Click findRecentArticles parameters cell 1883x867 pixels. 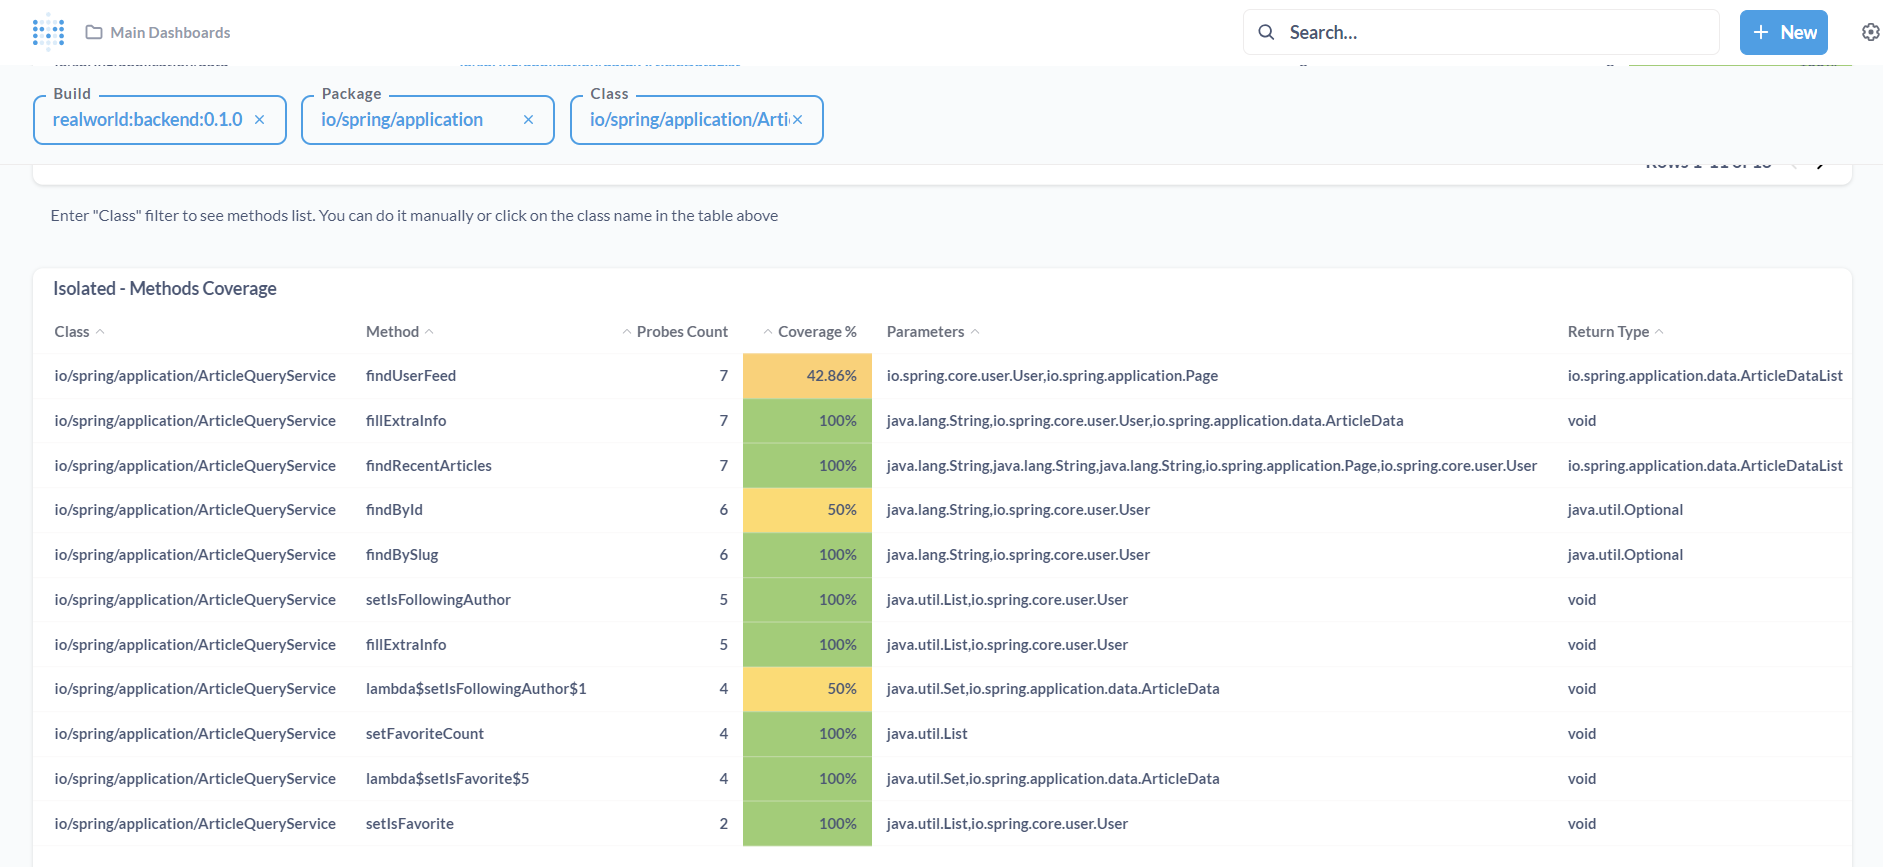pyautogui.click(x=1212, y=466)
